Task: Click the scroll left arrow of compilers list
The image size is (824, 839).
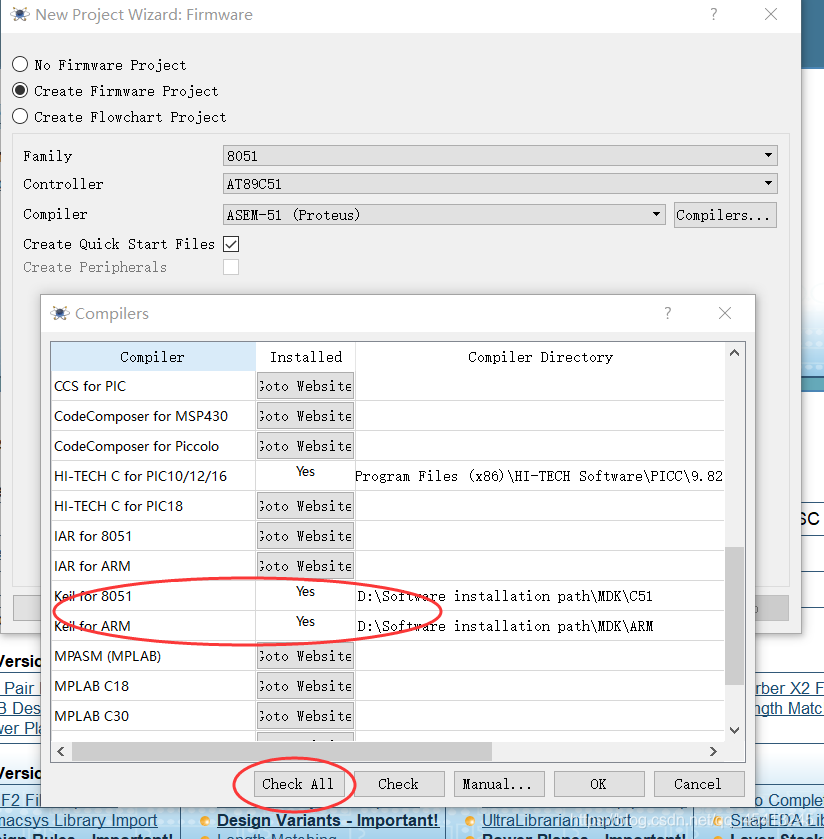Action: point(60,751)
